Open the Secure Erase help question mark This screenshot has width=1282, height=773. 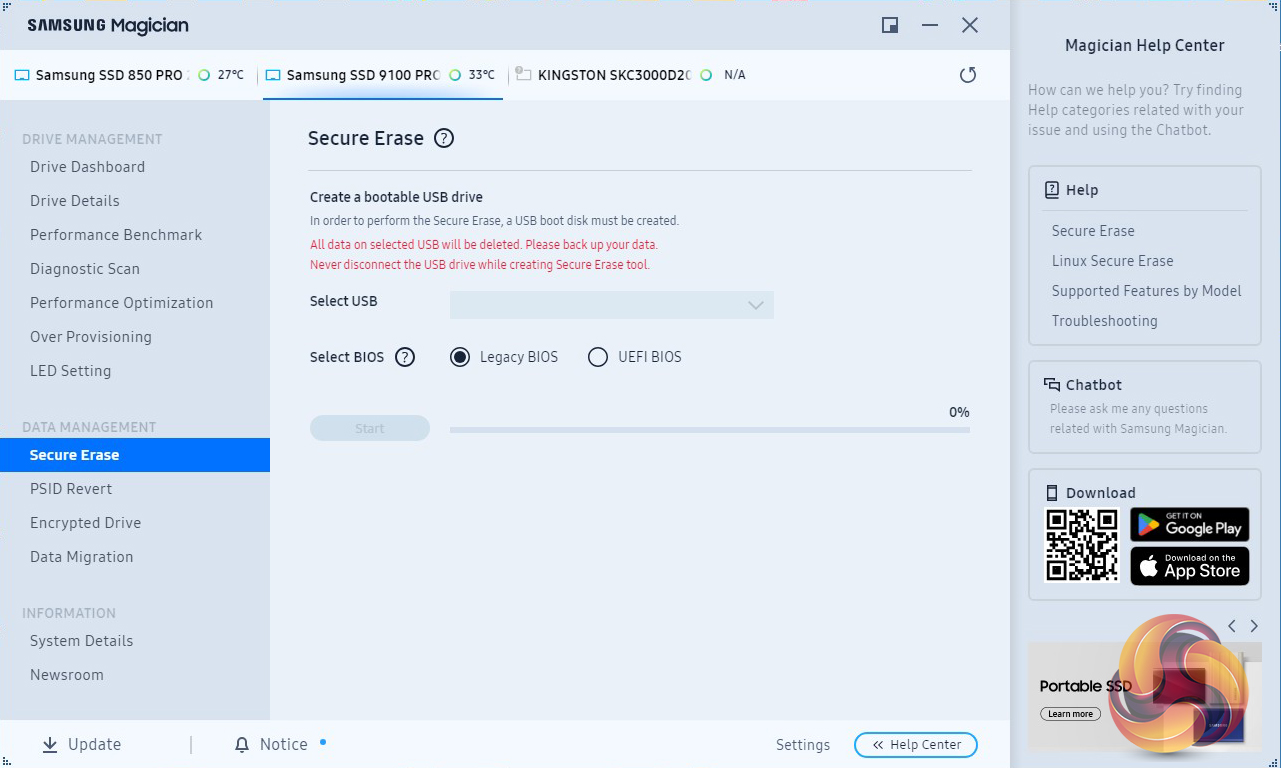pos(444,139)
